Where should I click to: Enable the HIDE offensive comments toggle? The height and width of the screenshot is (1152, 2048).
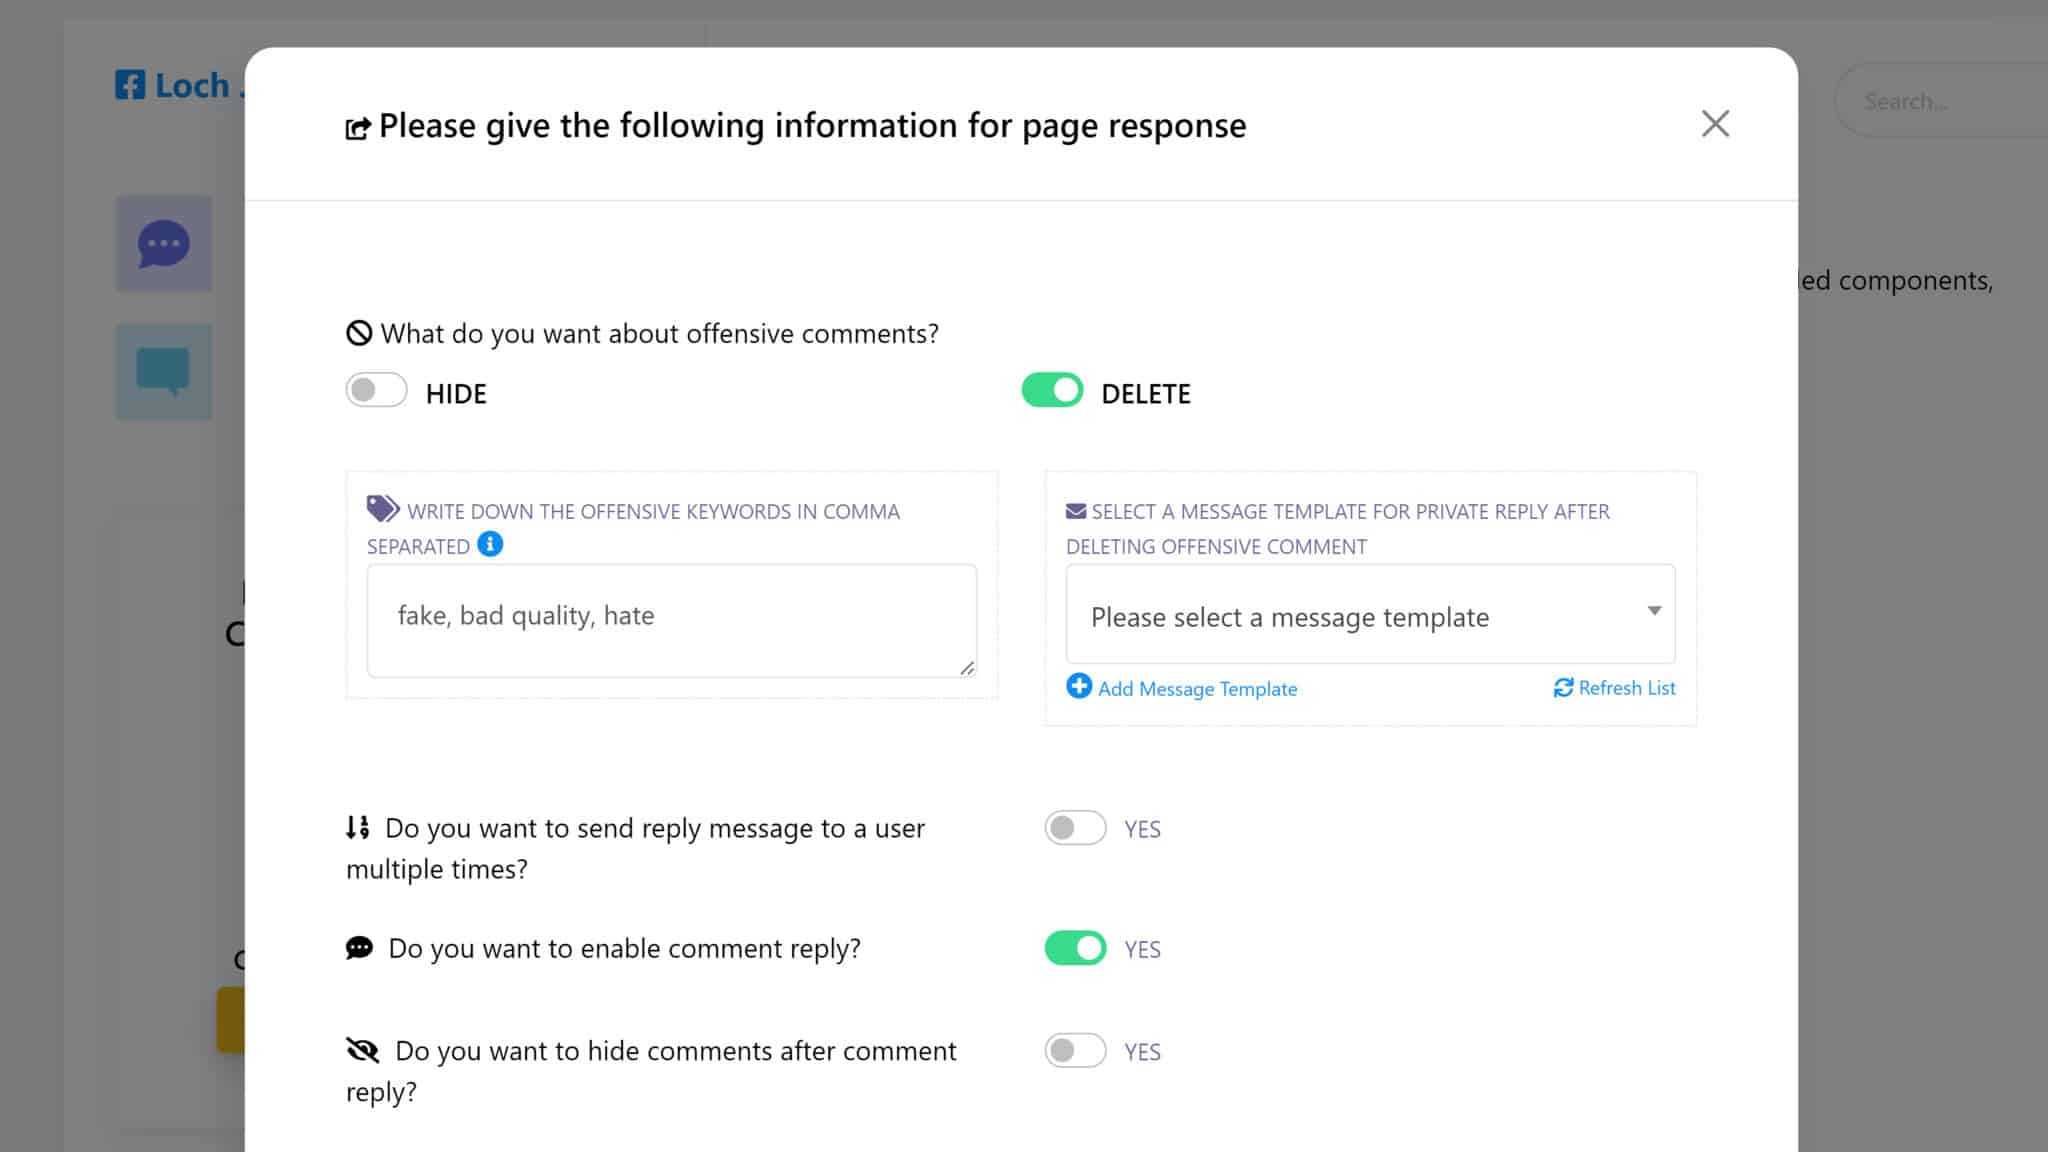376,390
